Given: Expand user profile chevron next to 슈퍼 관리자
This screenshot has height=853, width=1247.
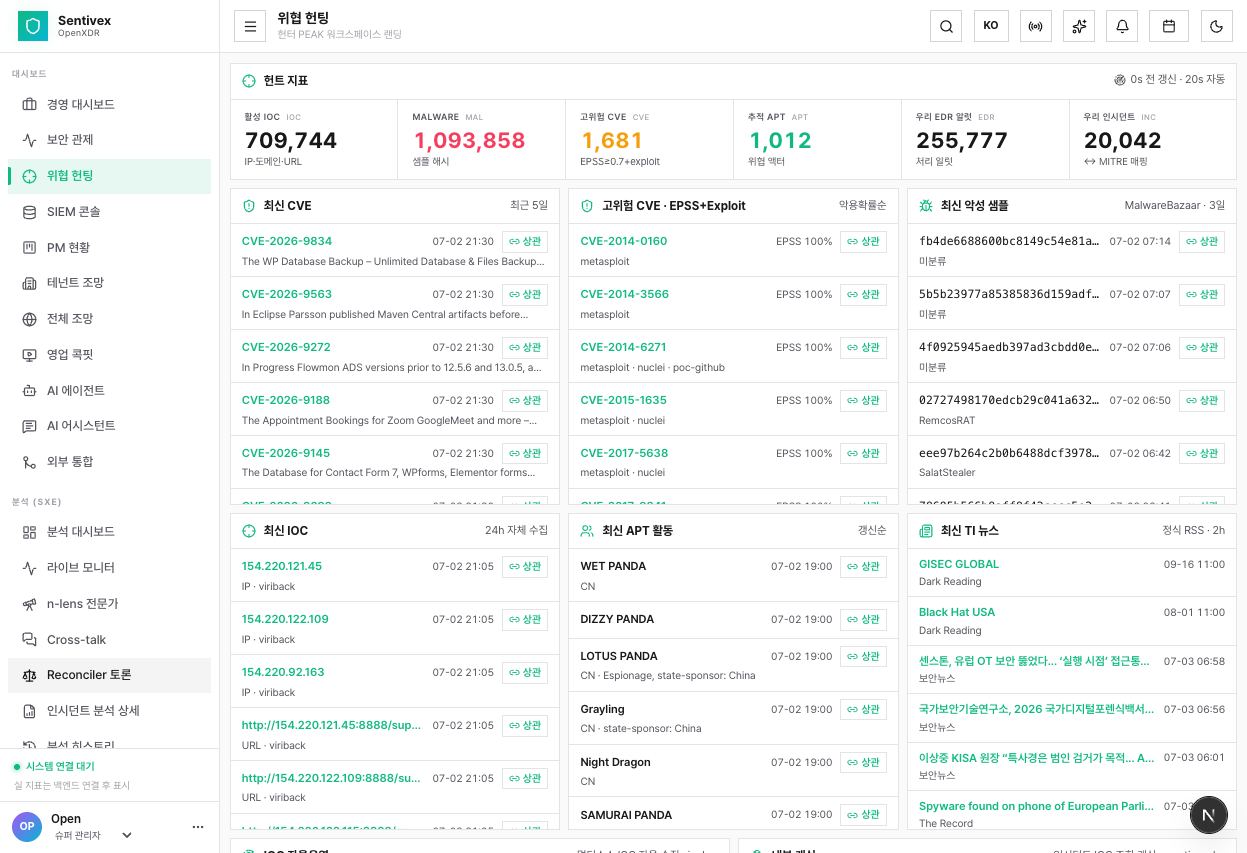Looking at the screenshot, I should (x=127, y=835).
